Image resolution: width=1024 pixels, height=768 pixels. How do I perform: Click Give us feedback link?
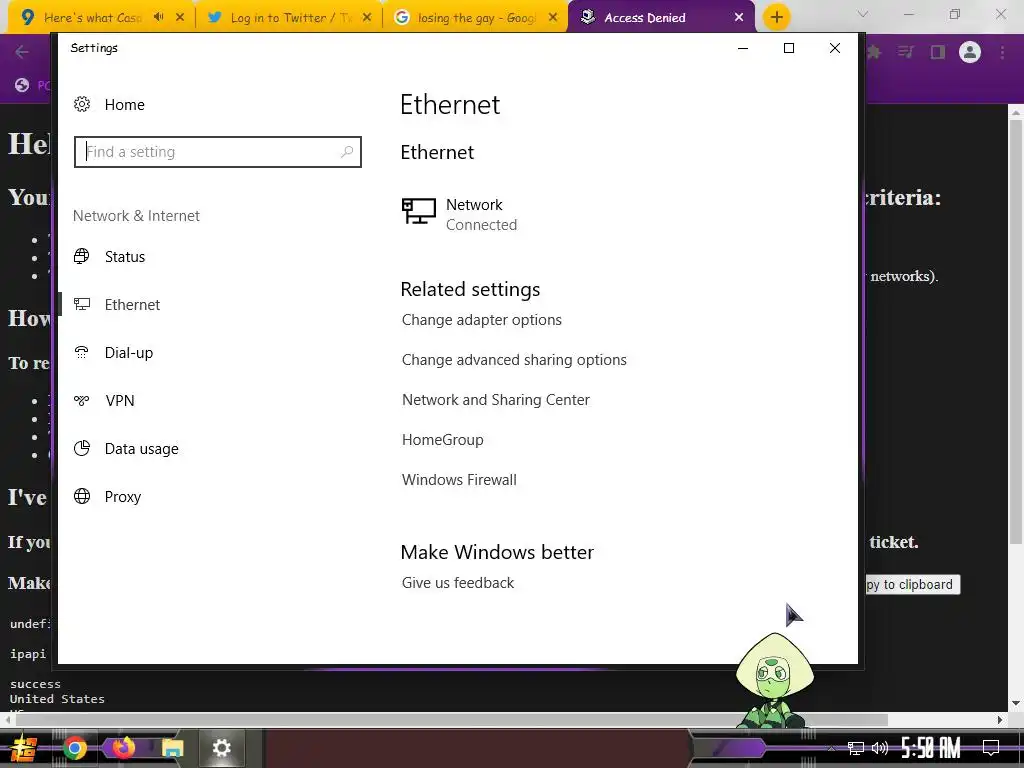click(x=458, y=583)
